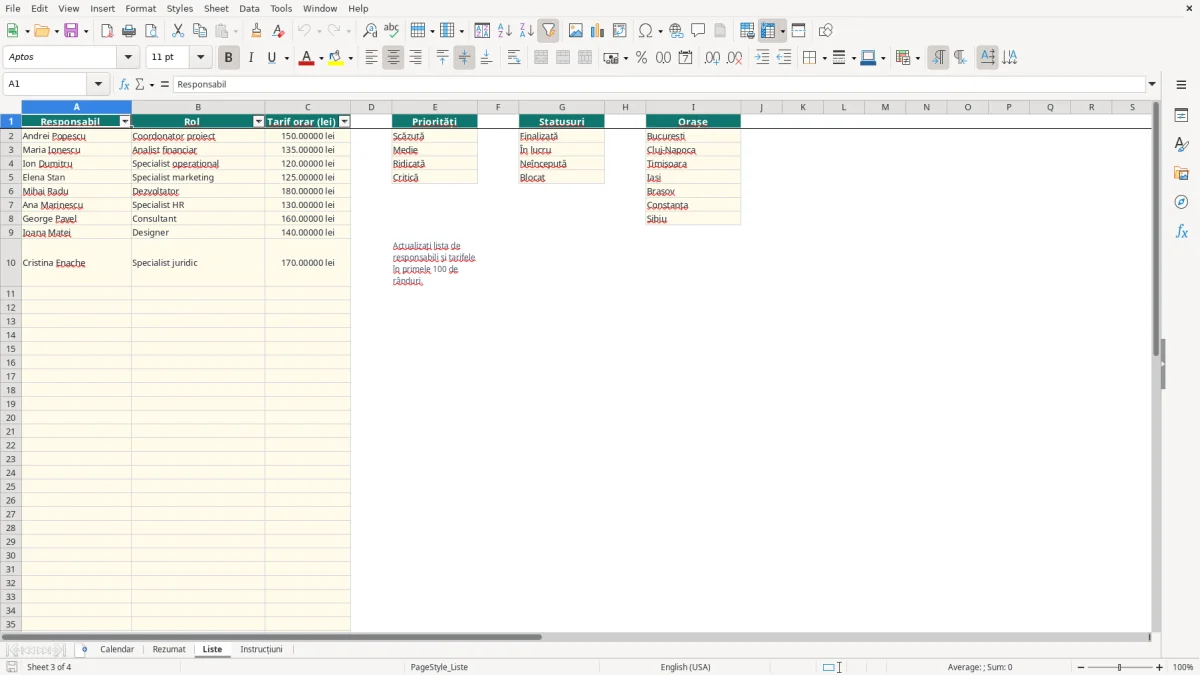Click the Copy icon

200,31
